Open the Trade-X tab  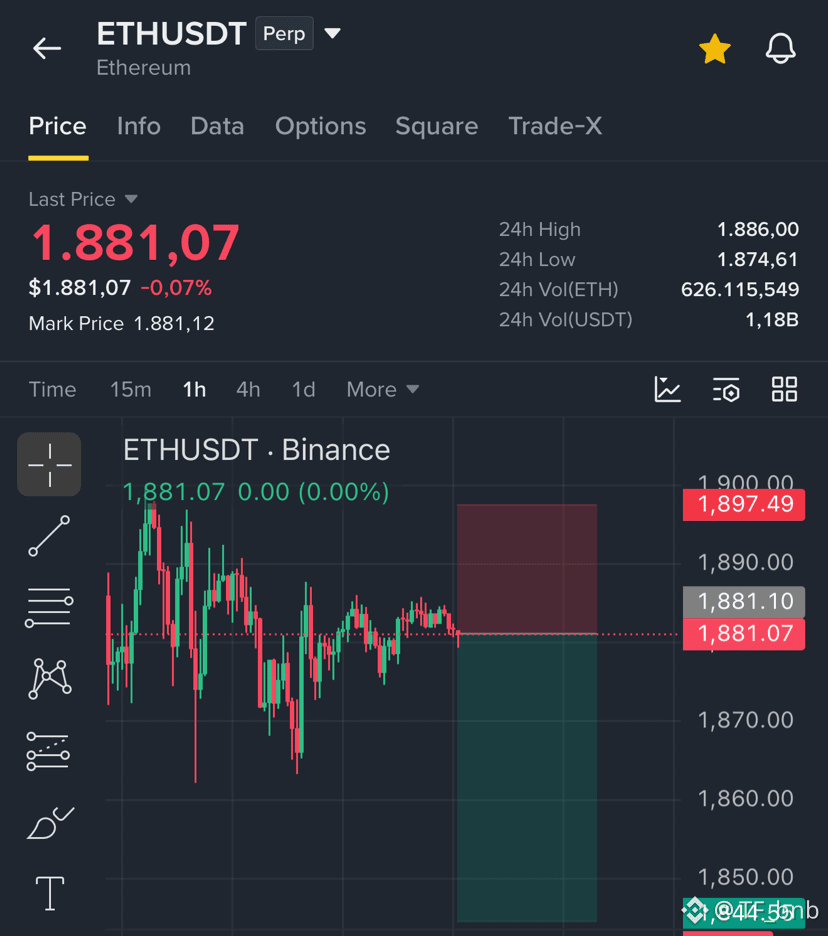[555, 127]
